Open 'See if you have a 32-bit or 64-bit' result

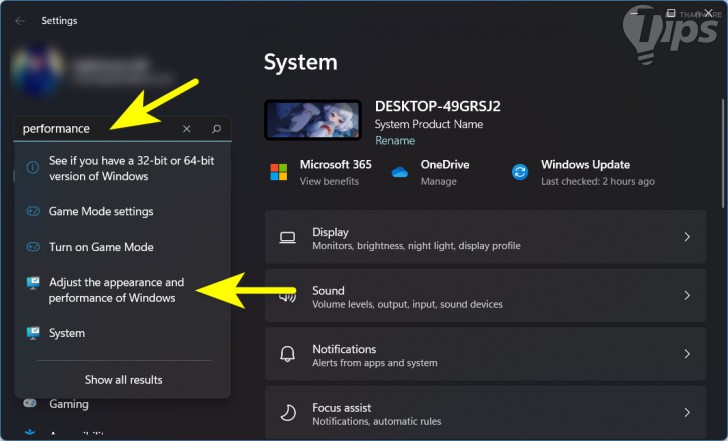(x=123, y=168)
